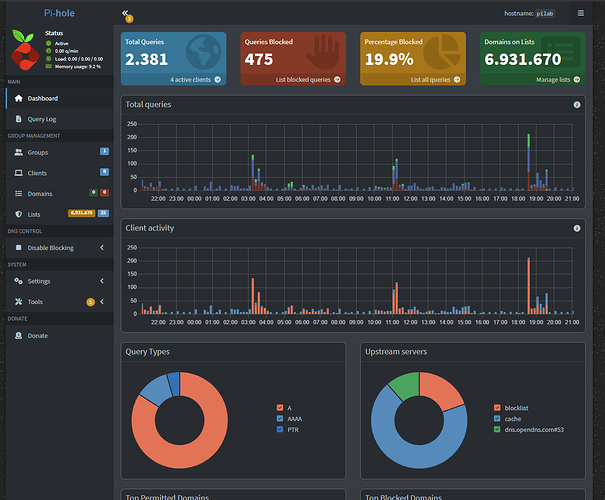
Task: Expand Settings submenu chevron
Action: (102, 281)
